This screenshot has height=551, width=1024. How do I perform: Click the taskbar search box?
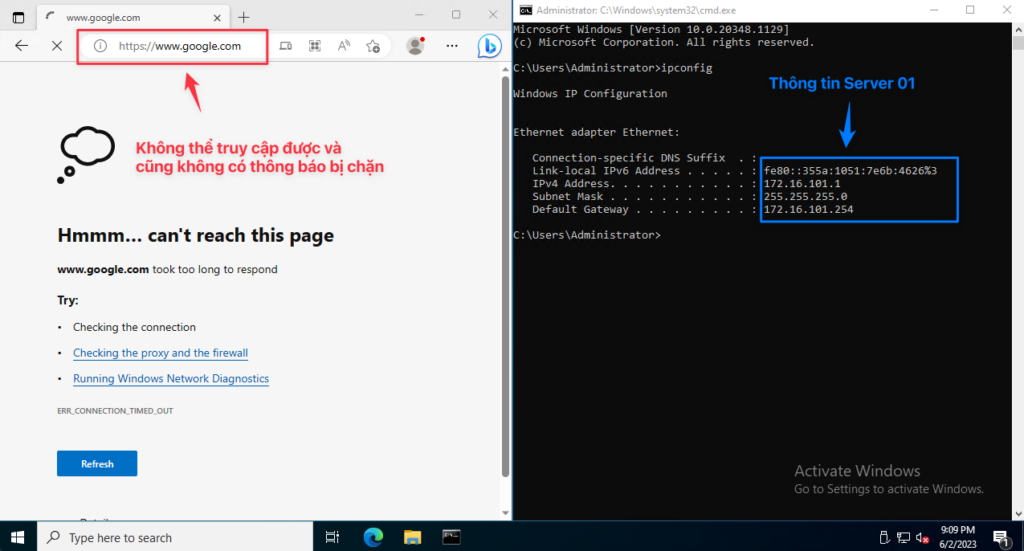pyautogui.click(x=175, y=537)
